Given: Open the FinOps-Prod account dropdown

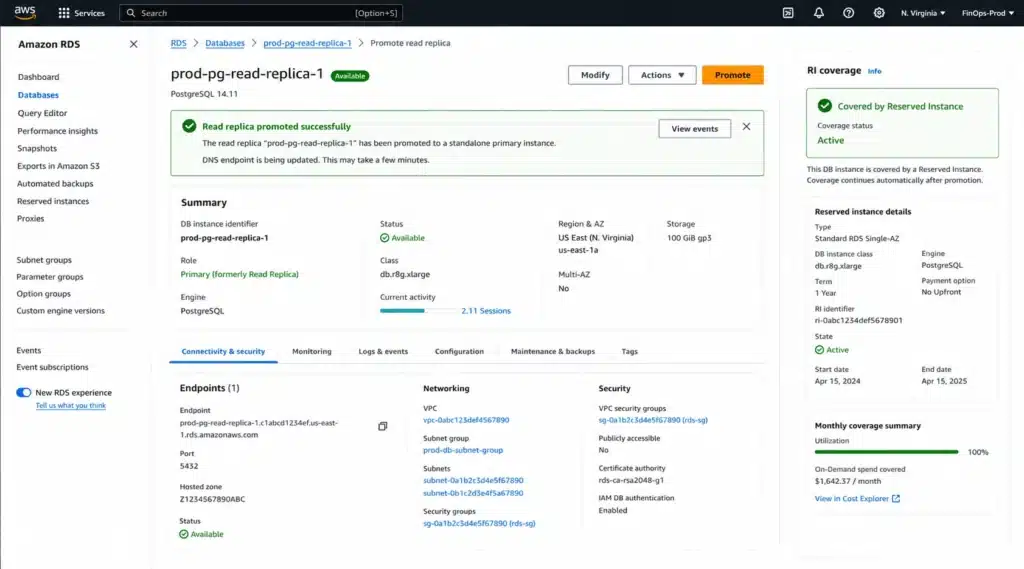Looking at the screenshot, I should 987,13.
